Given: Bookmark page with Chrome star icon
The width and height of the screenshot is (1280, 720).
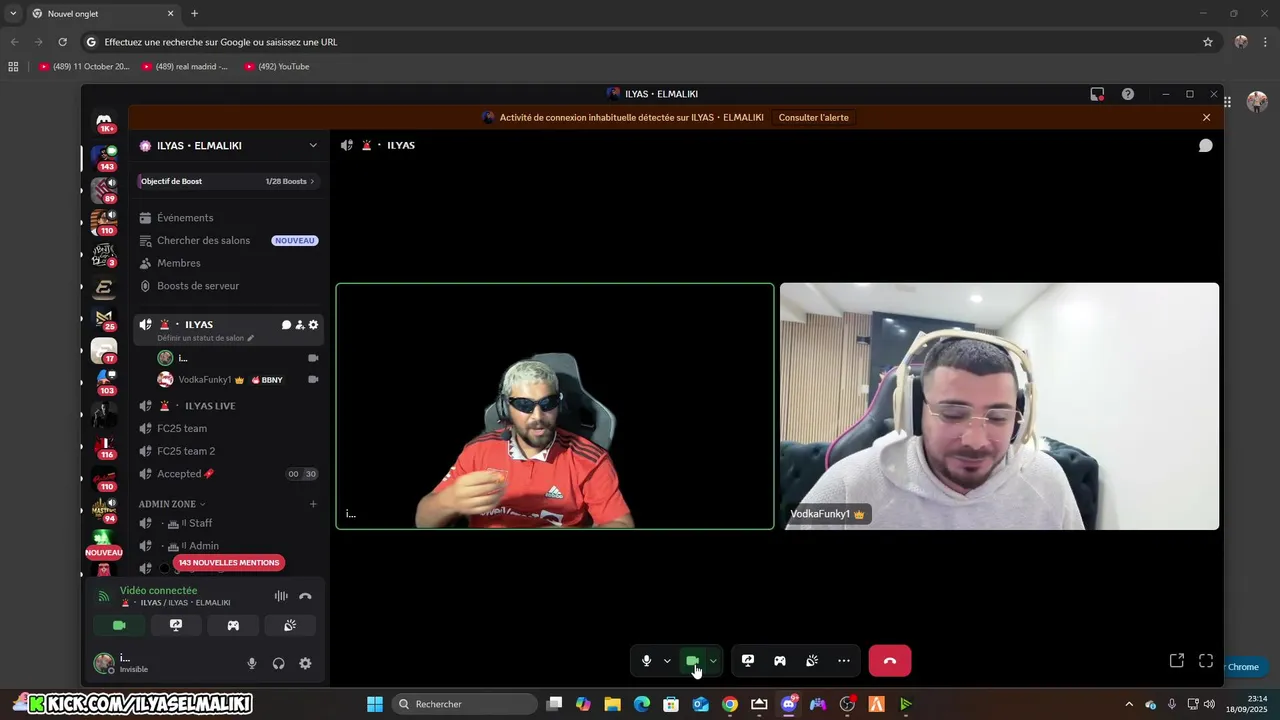Looking at the screenshot, I should 1208,42.
